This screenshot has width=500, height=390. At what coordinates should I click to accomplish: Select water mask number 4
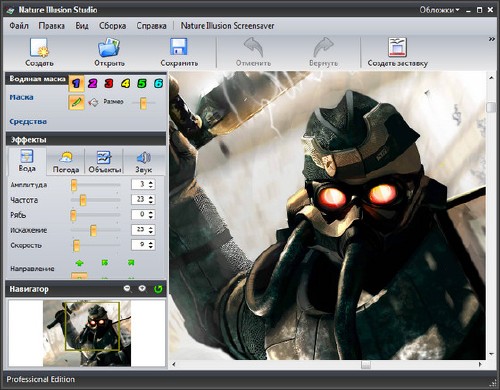coord(125,83)
